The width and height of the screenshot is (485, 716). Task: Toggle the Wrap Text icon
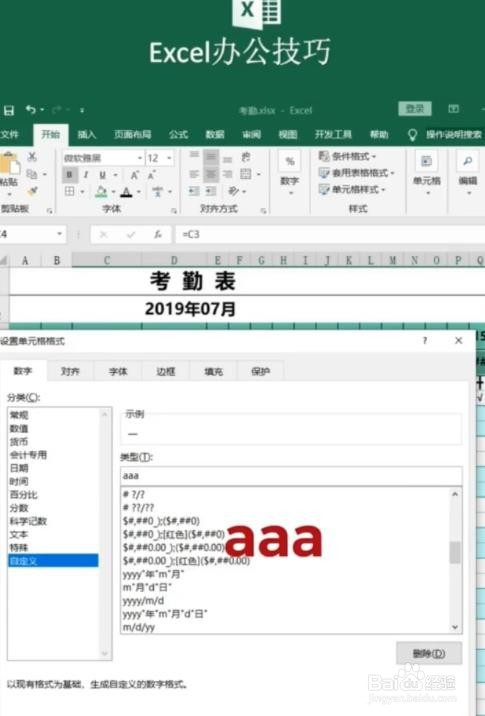[246, 158]
